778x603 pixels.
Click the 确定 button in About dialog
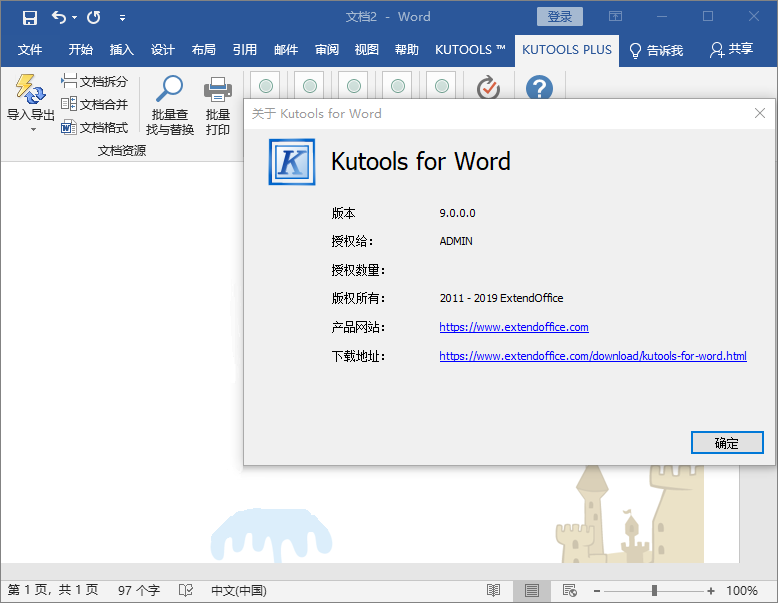727,442
